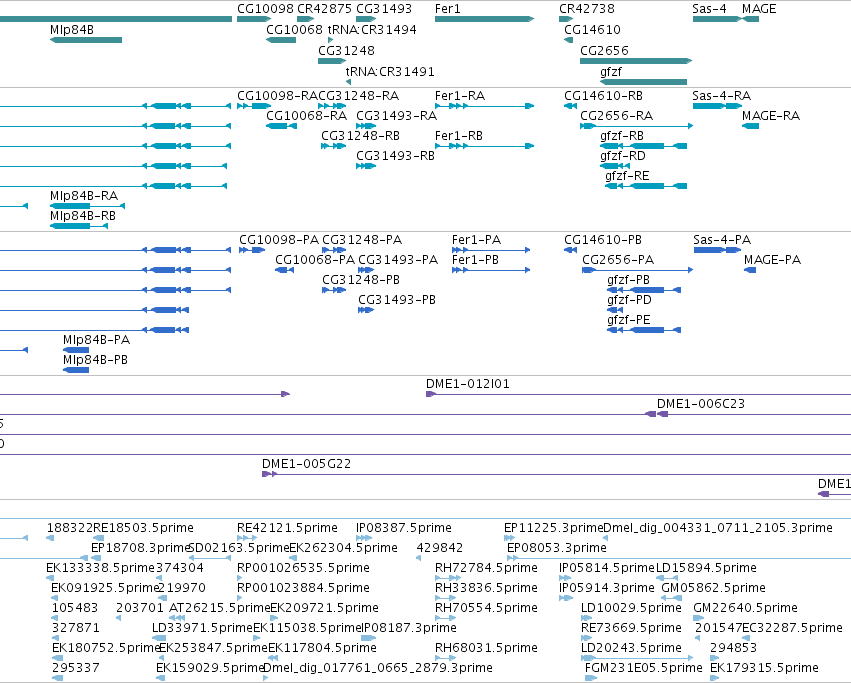Select the LD20243.5prime EST label

point(631,648)
